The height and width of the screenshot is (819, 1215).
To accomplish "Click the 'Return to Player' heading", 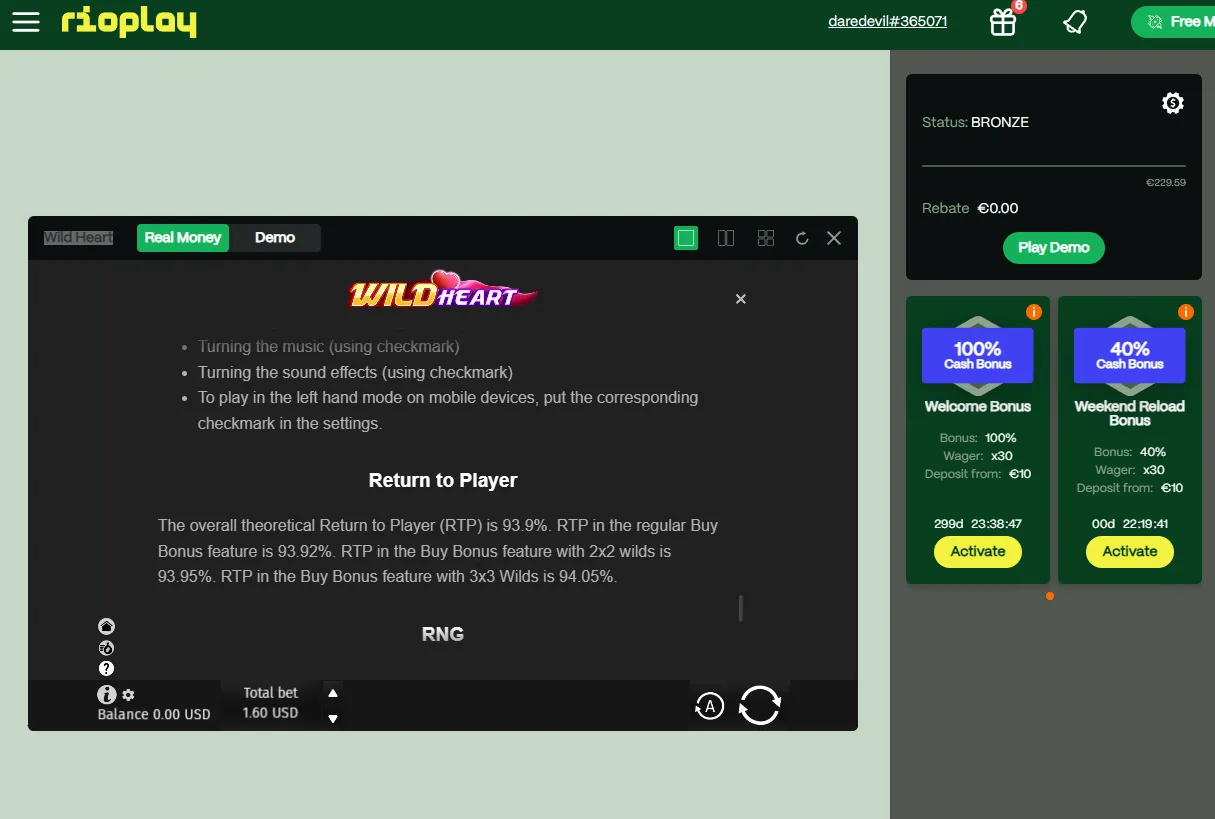I will click(x=443, y=481).
